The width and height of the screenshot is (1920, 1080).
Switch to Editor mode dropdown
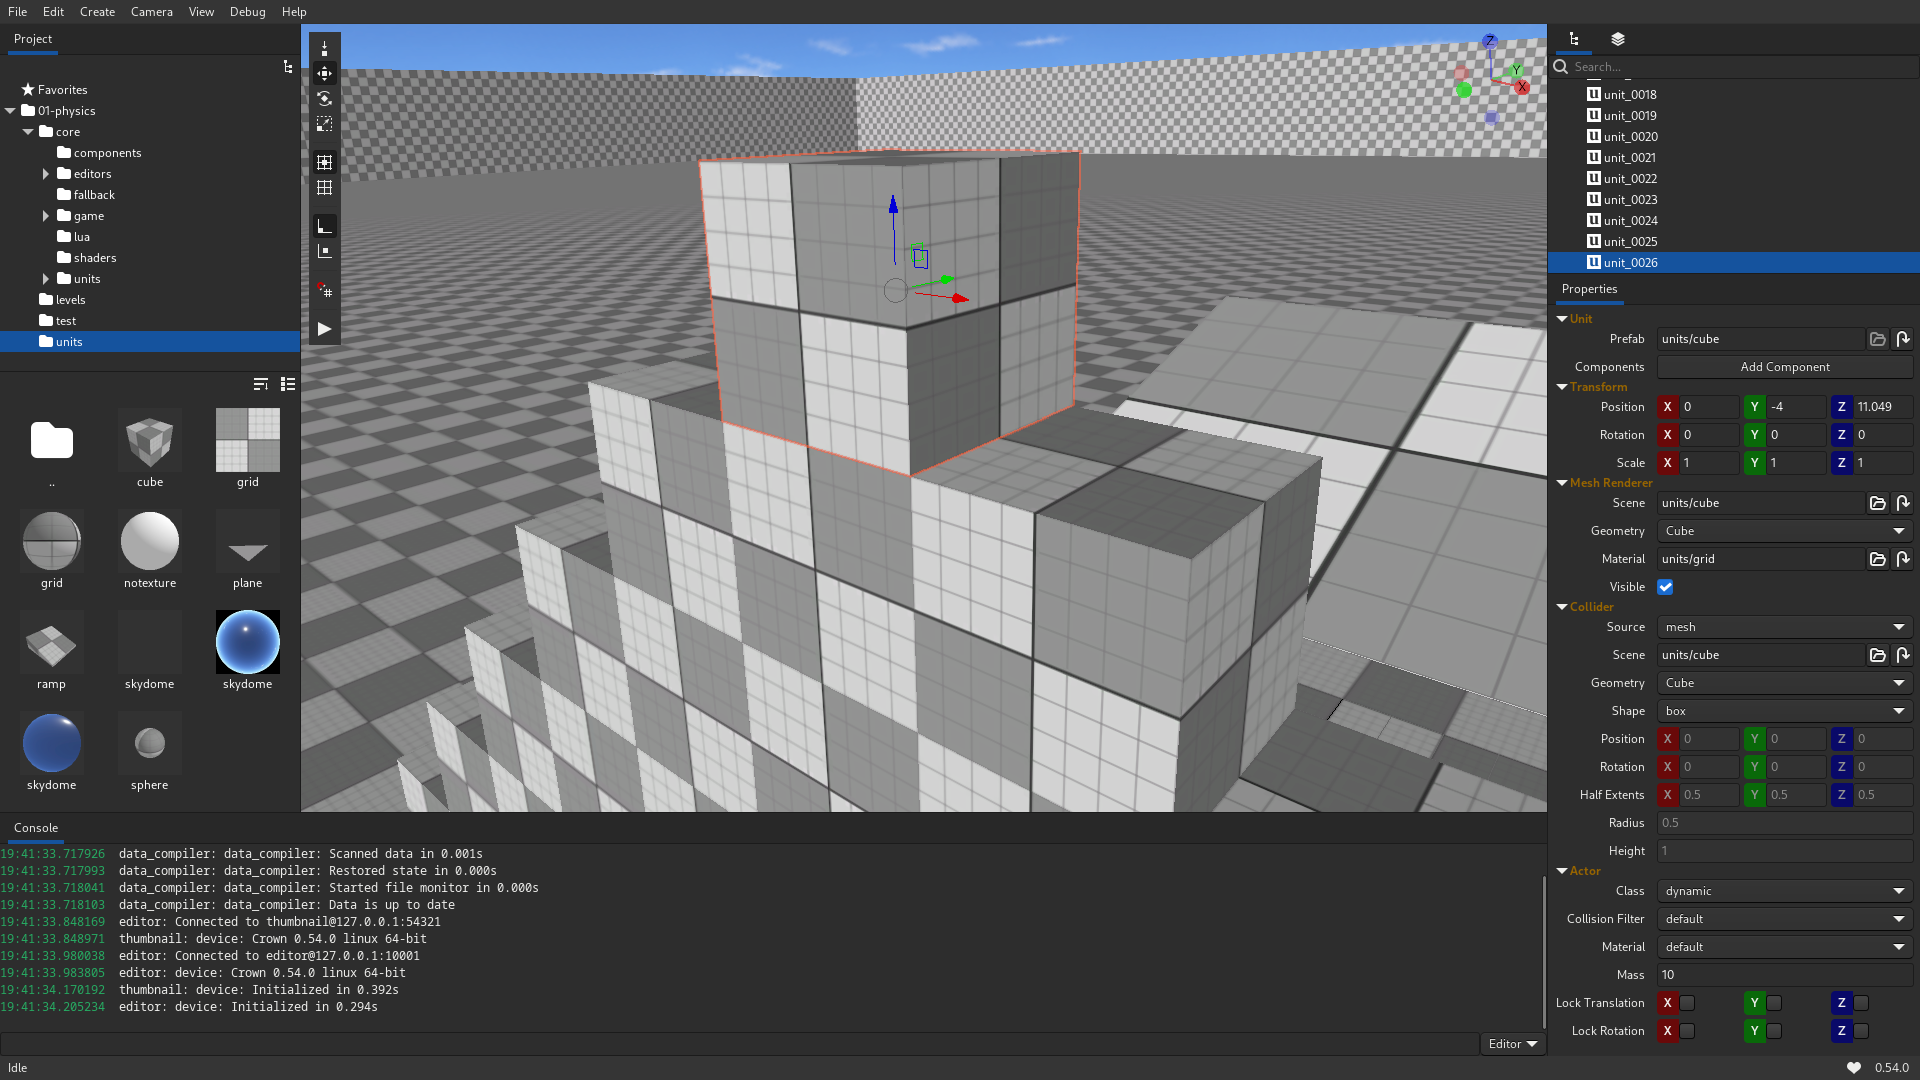coord(1513,1042)
